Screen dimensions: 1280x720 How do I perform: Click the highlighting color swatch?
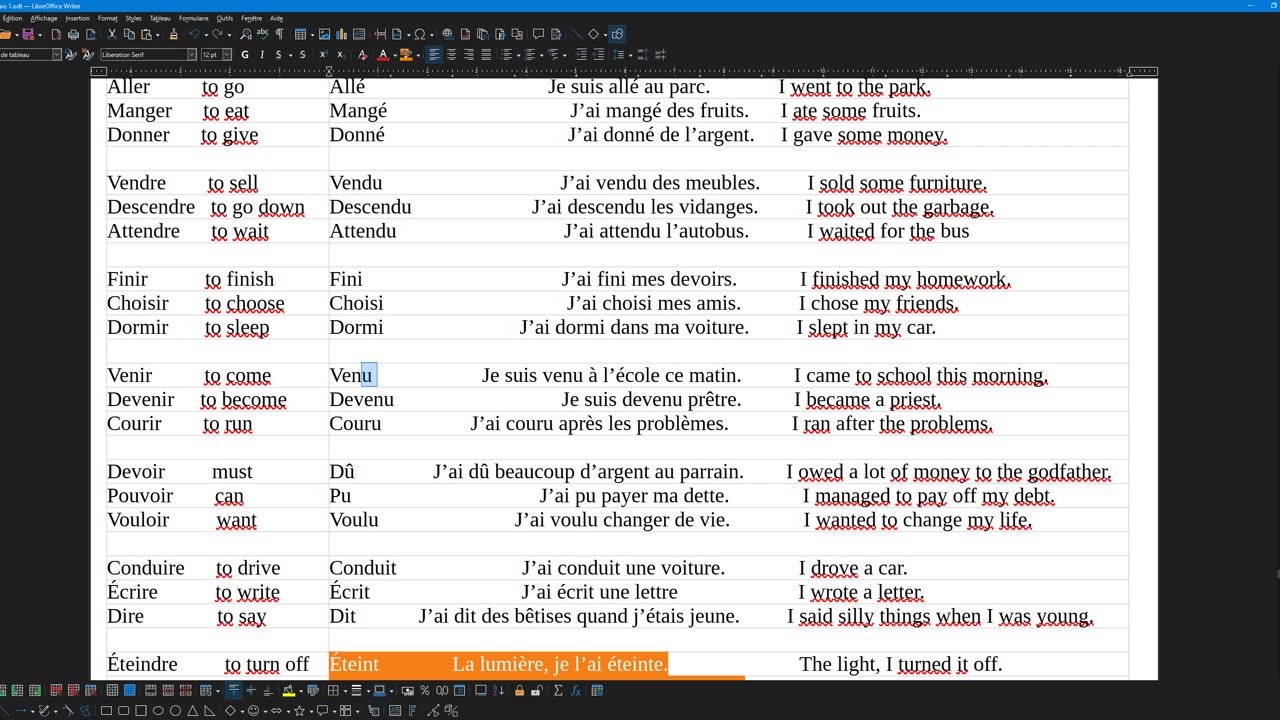(x=404, y=54)
